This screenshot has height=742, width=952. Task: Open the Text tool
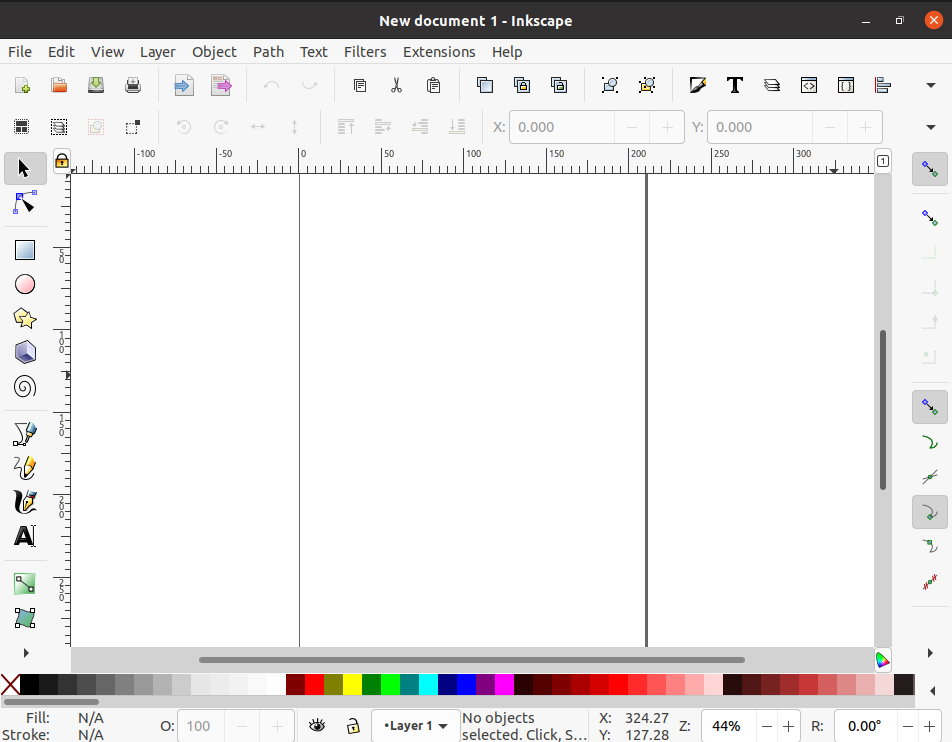pyautogui.click(x=24, y=536)
